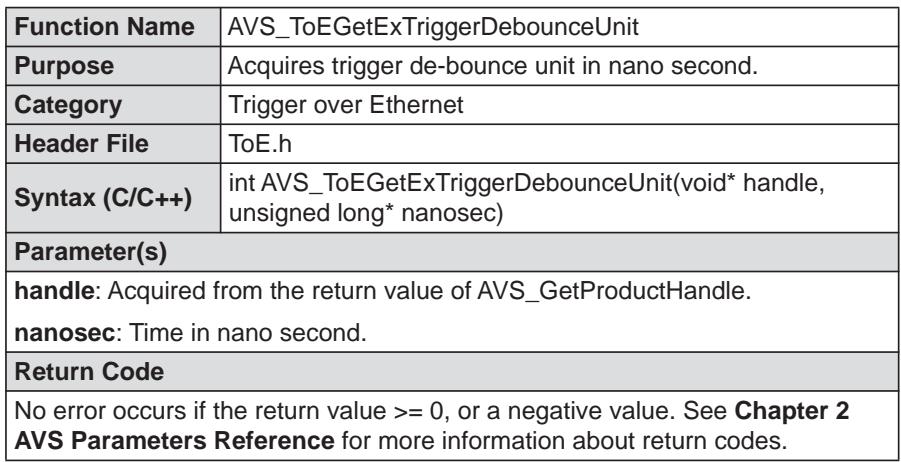Click the 'Time in nano second' description
Screen dimensions: 901x462
(x=247, y=333)
